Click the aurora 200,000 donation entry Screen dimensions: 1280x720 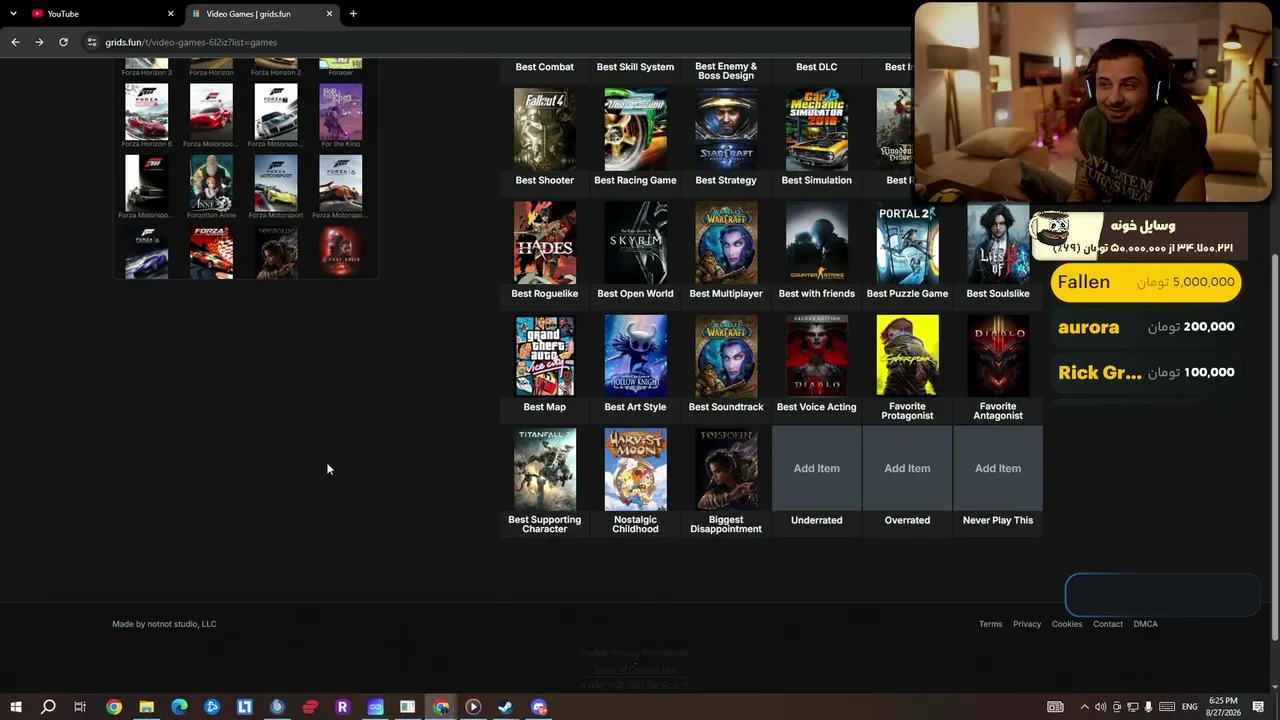1146,327
